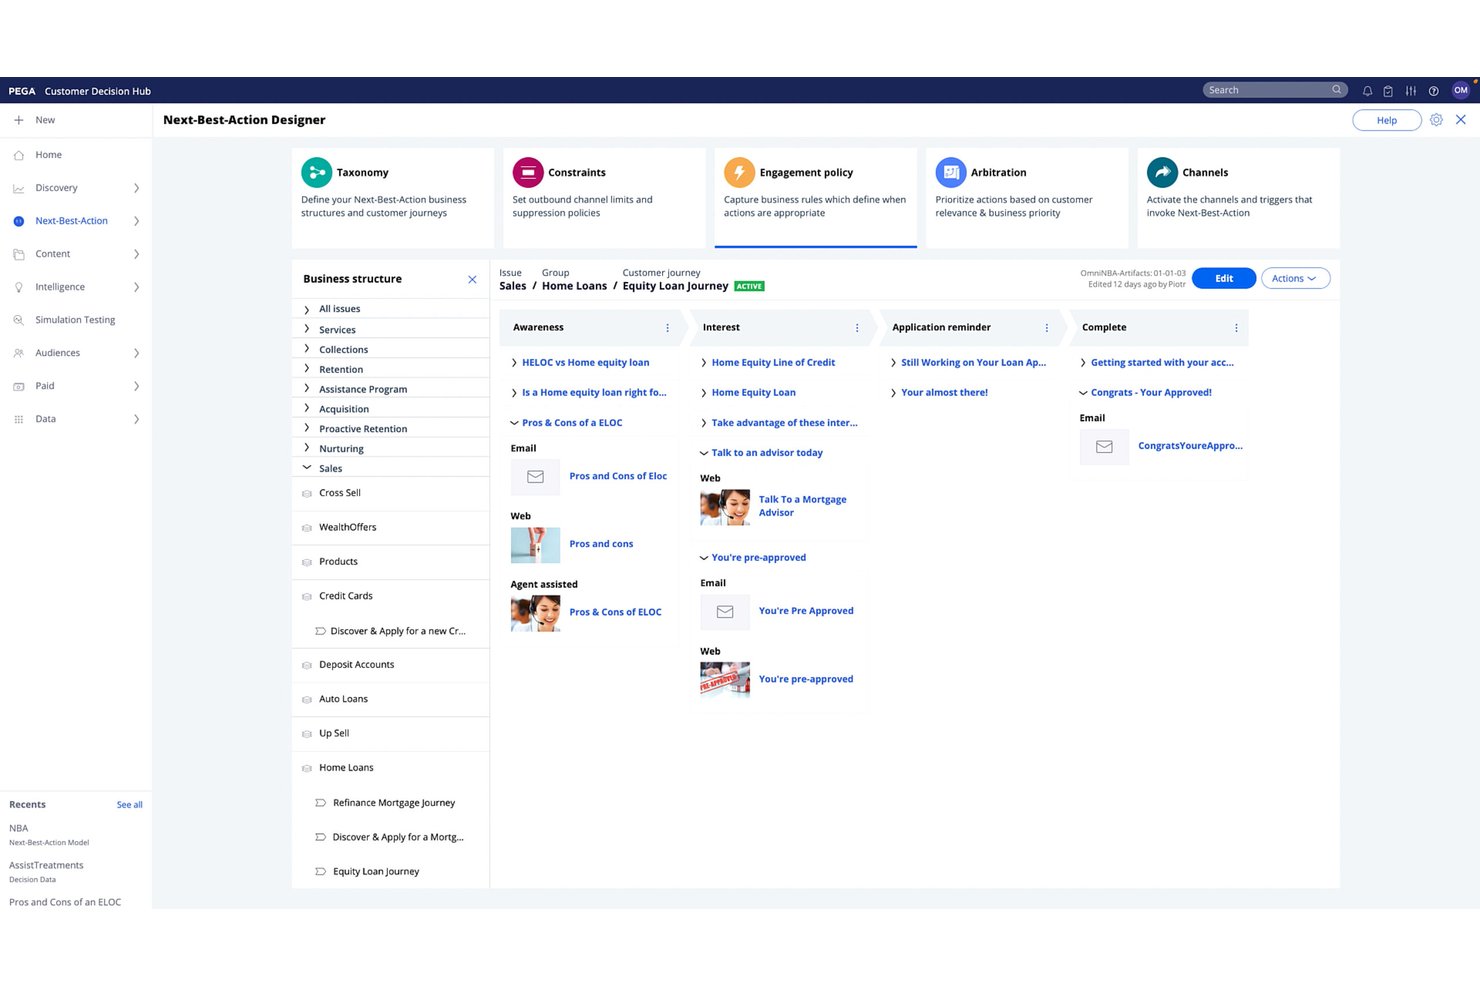
Task: Open the Paid navigation item
Action: click(x=76, y=386)
